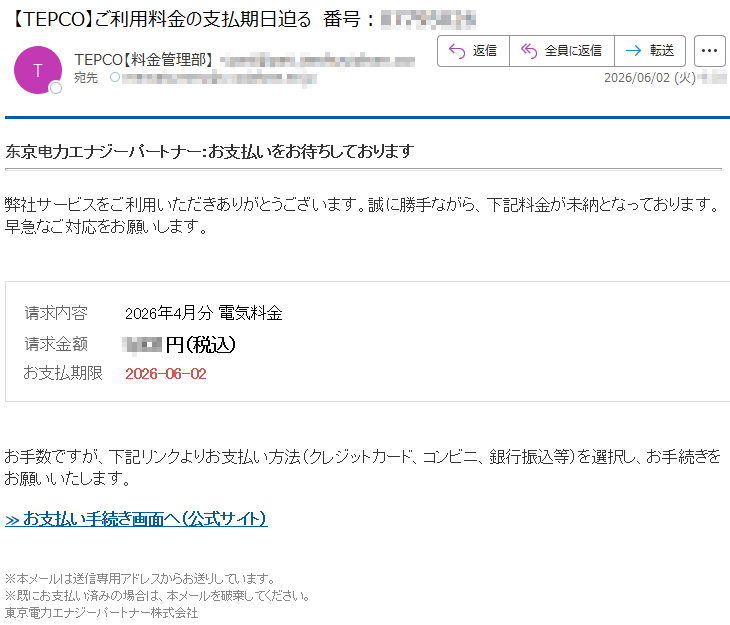Image resolution: width=730 pixels, height=625 pixels.
Task: Click the 転送 forward button
Action: [x=650, y=51]
